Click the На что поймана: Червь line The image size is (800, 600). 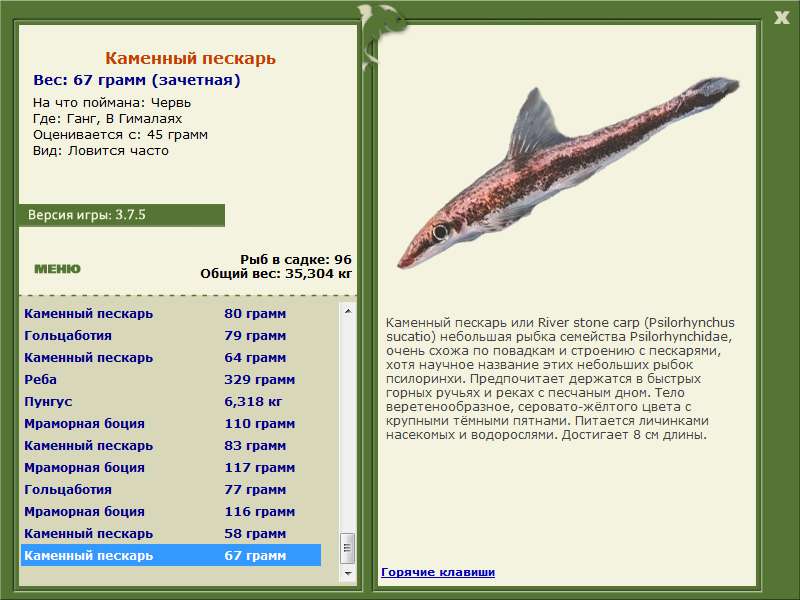(112, 103)
